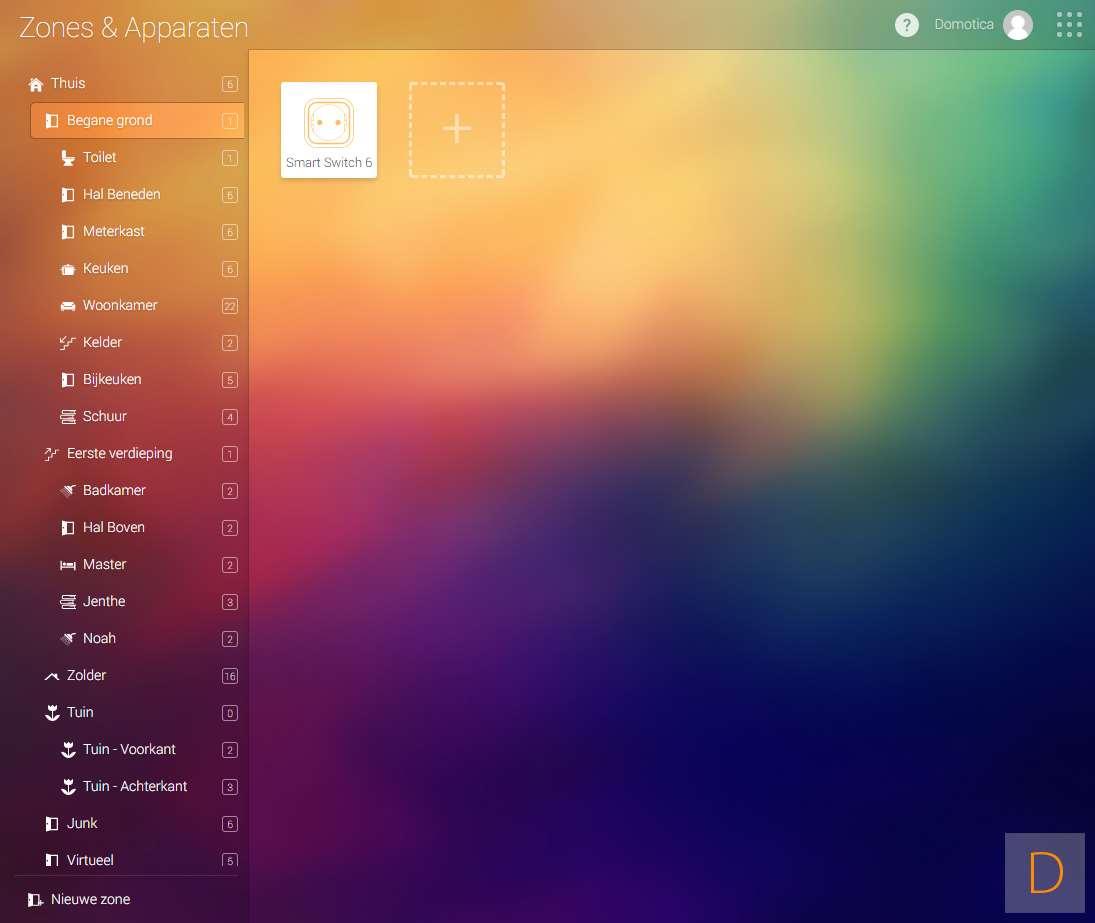Select the Hal Boven zone
The image size is (1095, 923).
[x=114, y=528]
